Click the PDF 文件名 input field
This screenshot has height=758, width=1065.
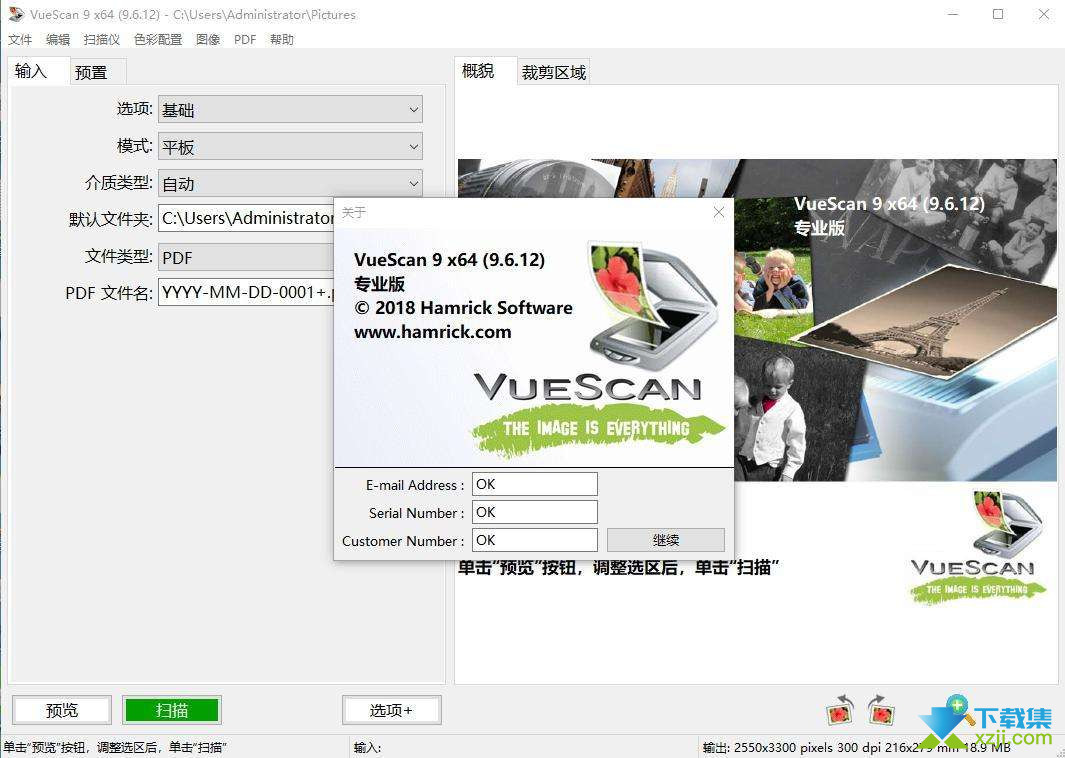pos(246,292)
